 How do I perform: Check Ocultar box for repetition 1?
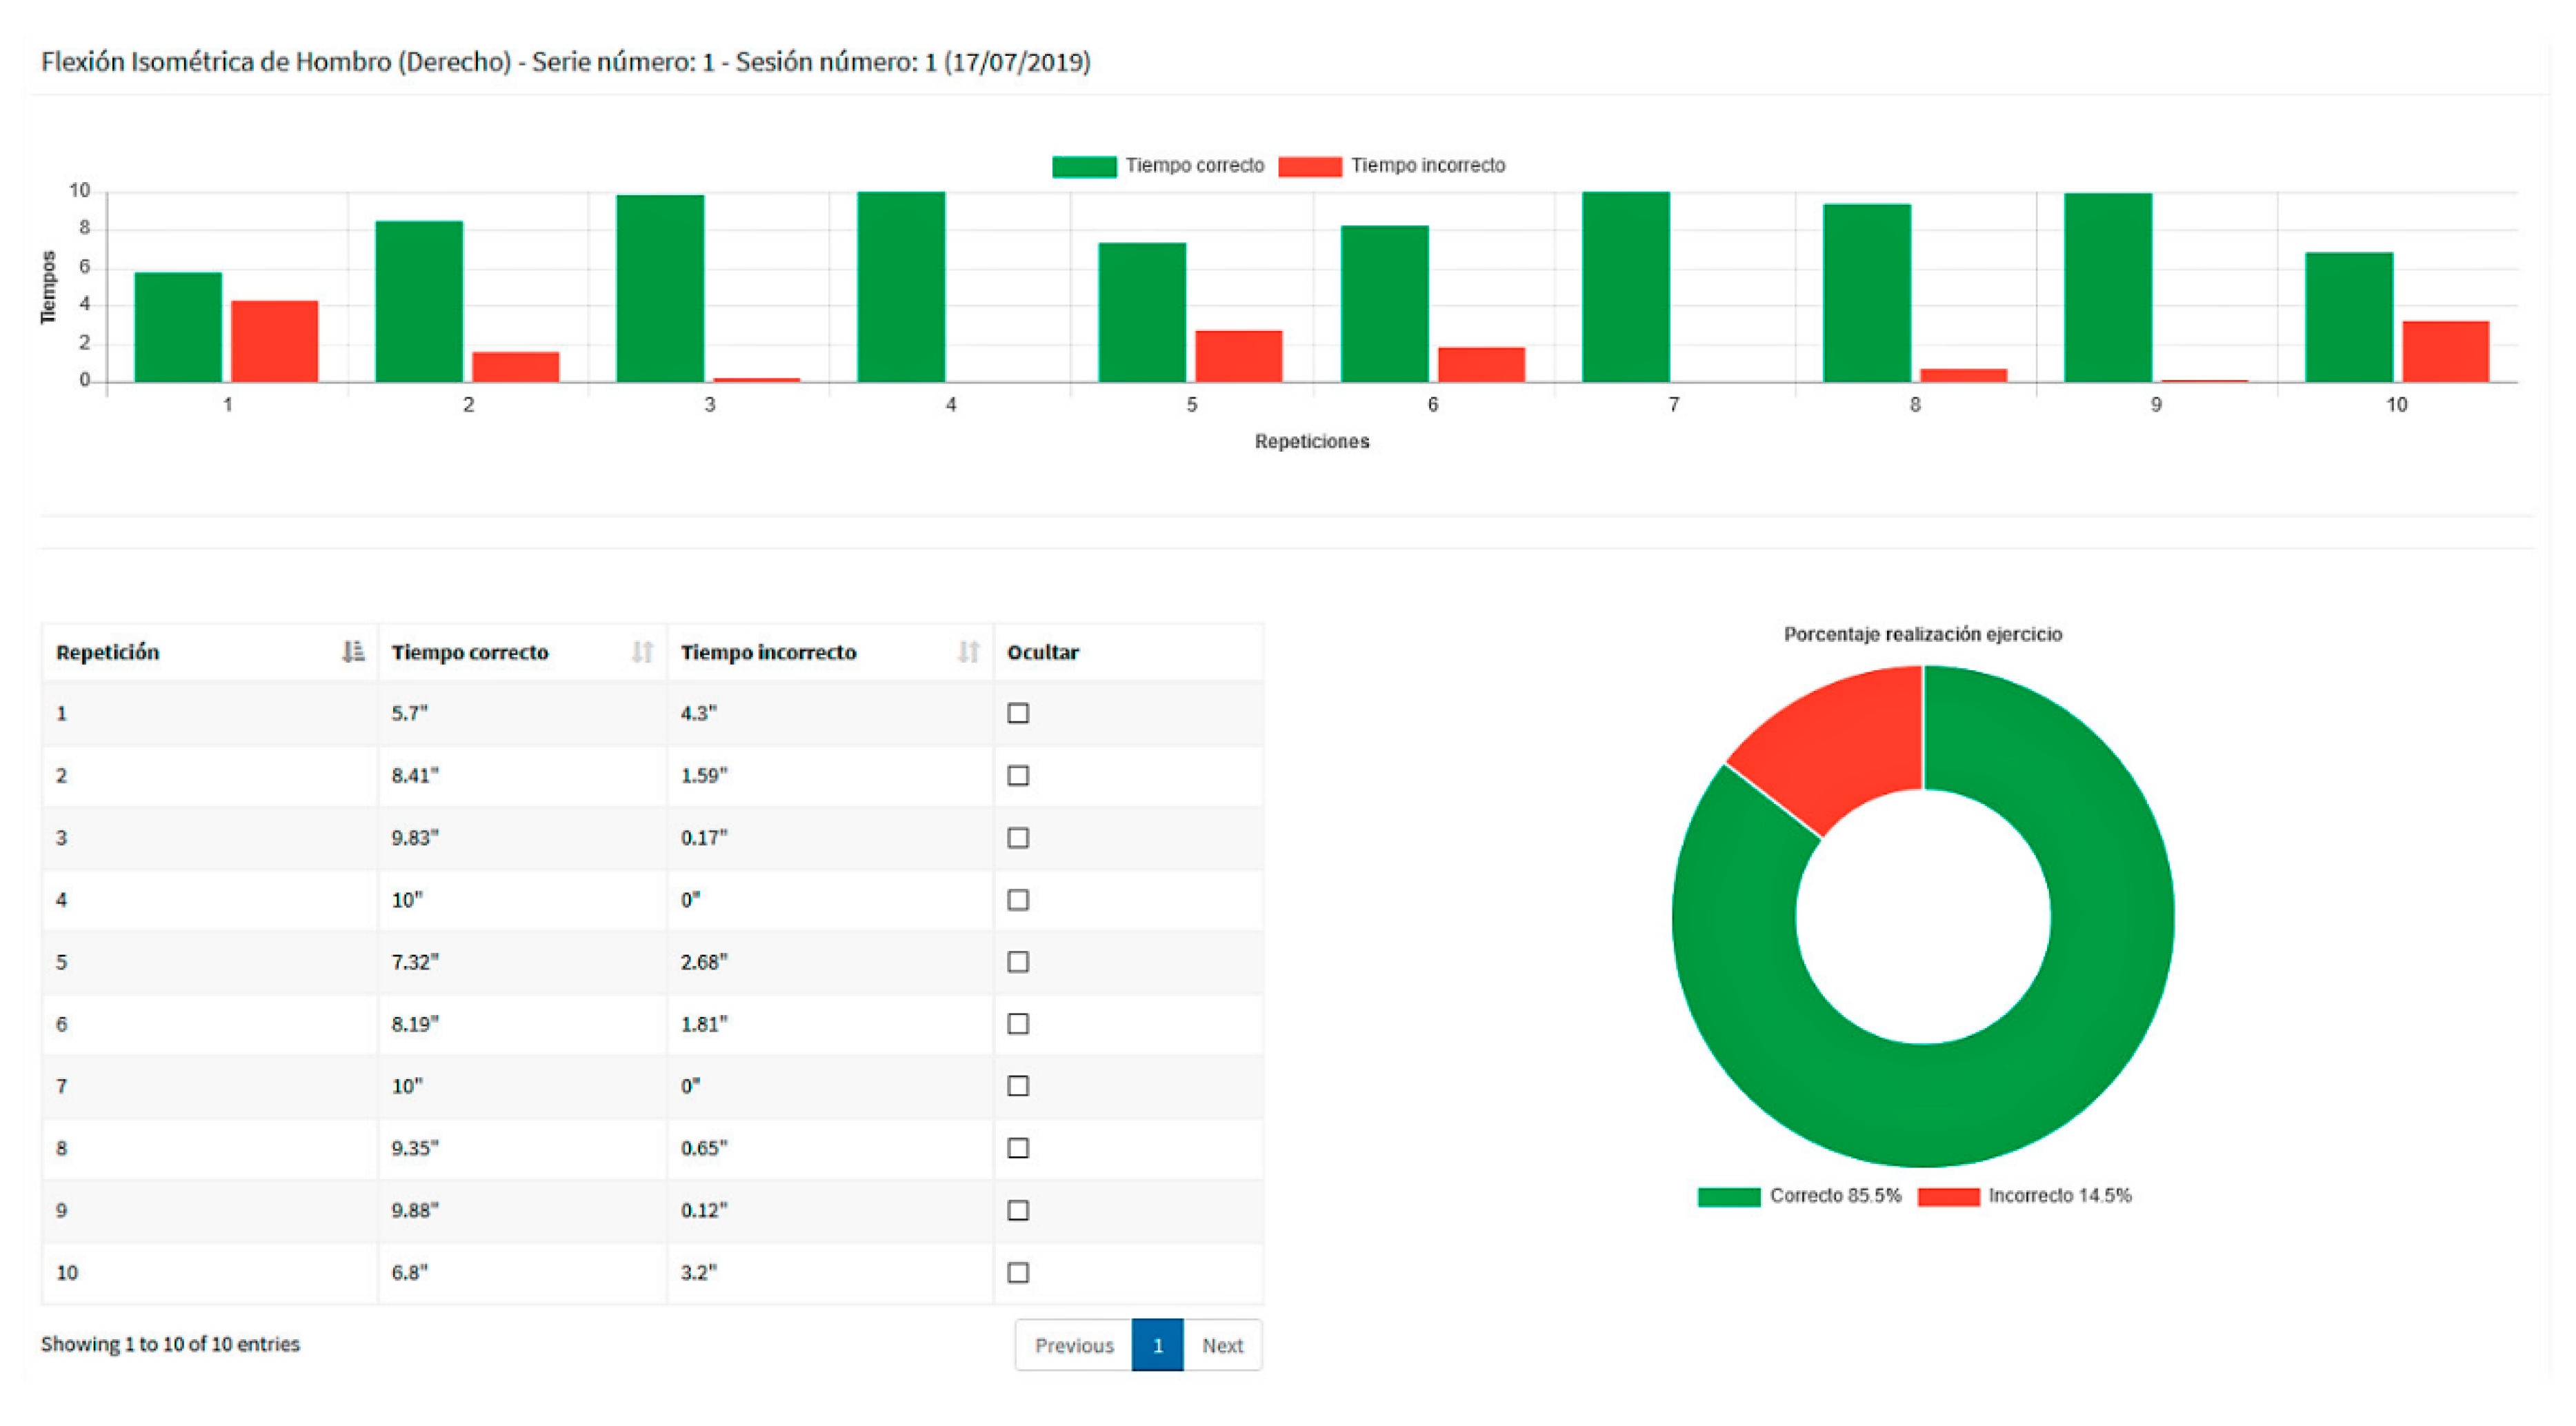pyautogui.click(x=1018, y=713)
